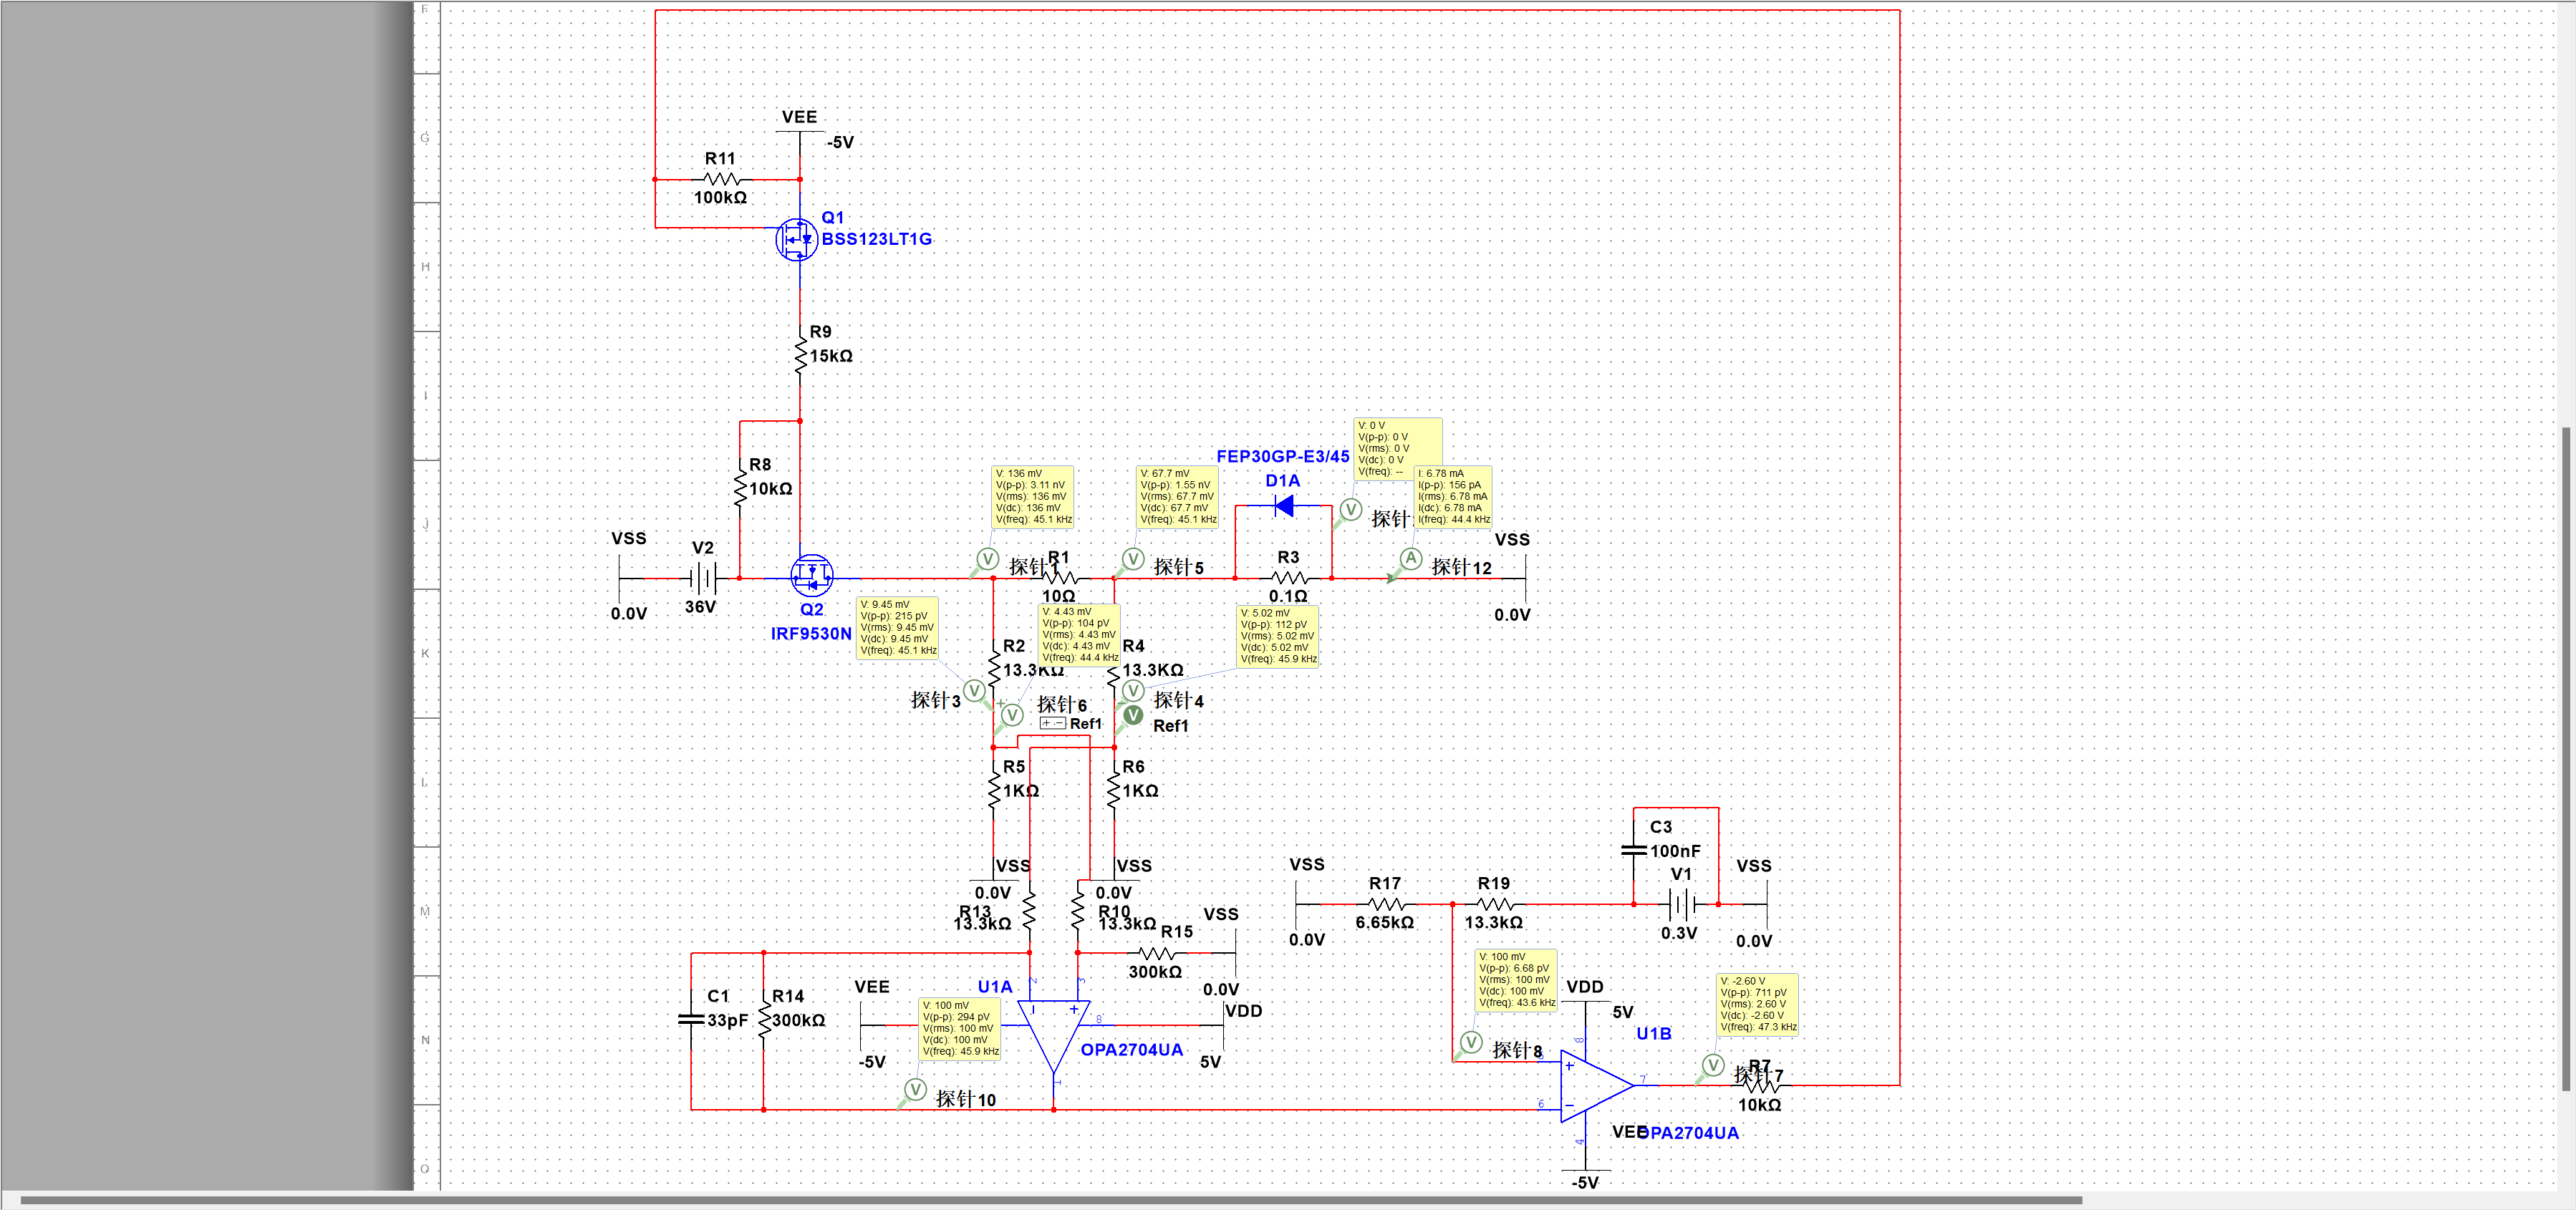The image size is (2576, 1210).
Task: Select the R8 10kΩ resistor symbol
Action: [740, 489]
